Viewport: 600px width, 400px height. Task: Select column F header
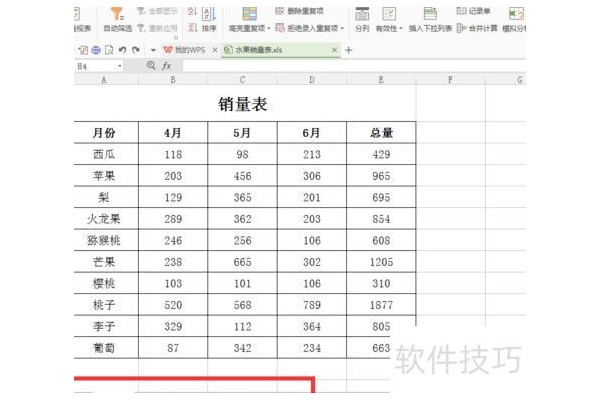coord(450,80)
